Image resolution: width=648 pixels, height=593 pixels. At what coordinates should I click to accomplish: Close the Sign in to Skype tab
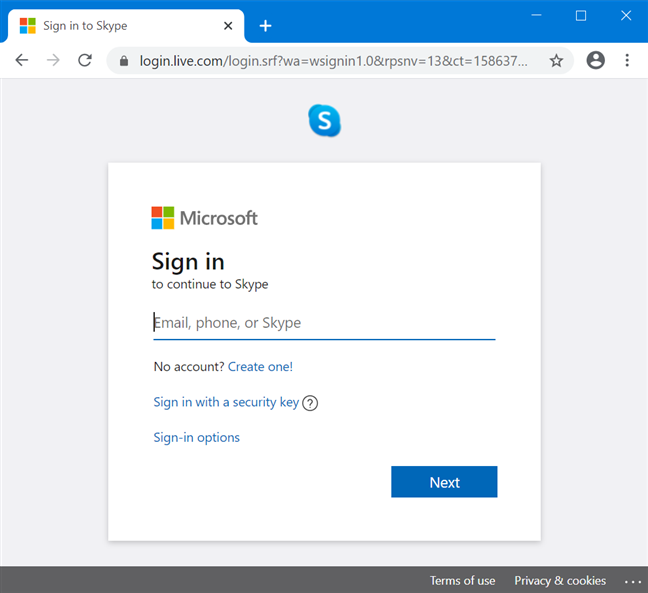click(228, 26)
